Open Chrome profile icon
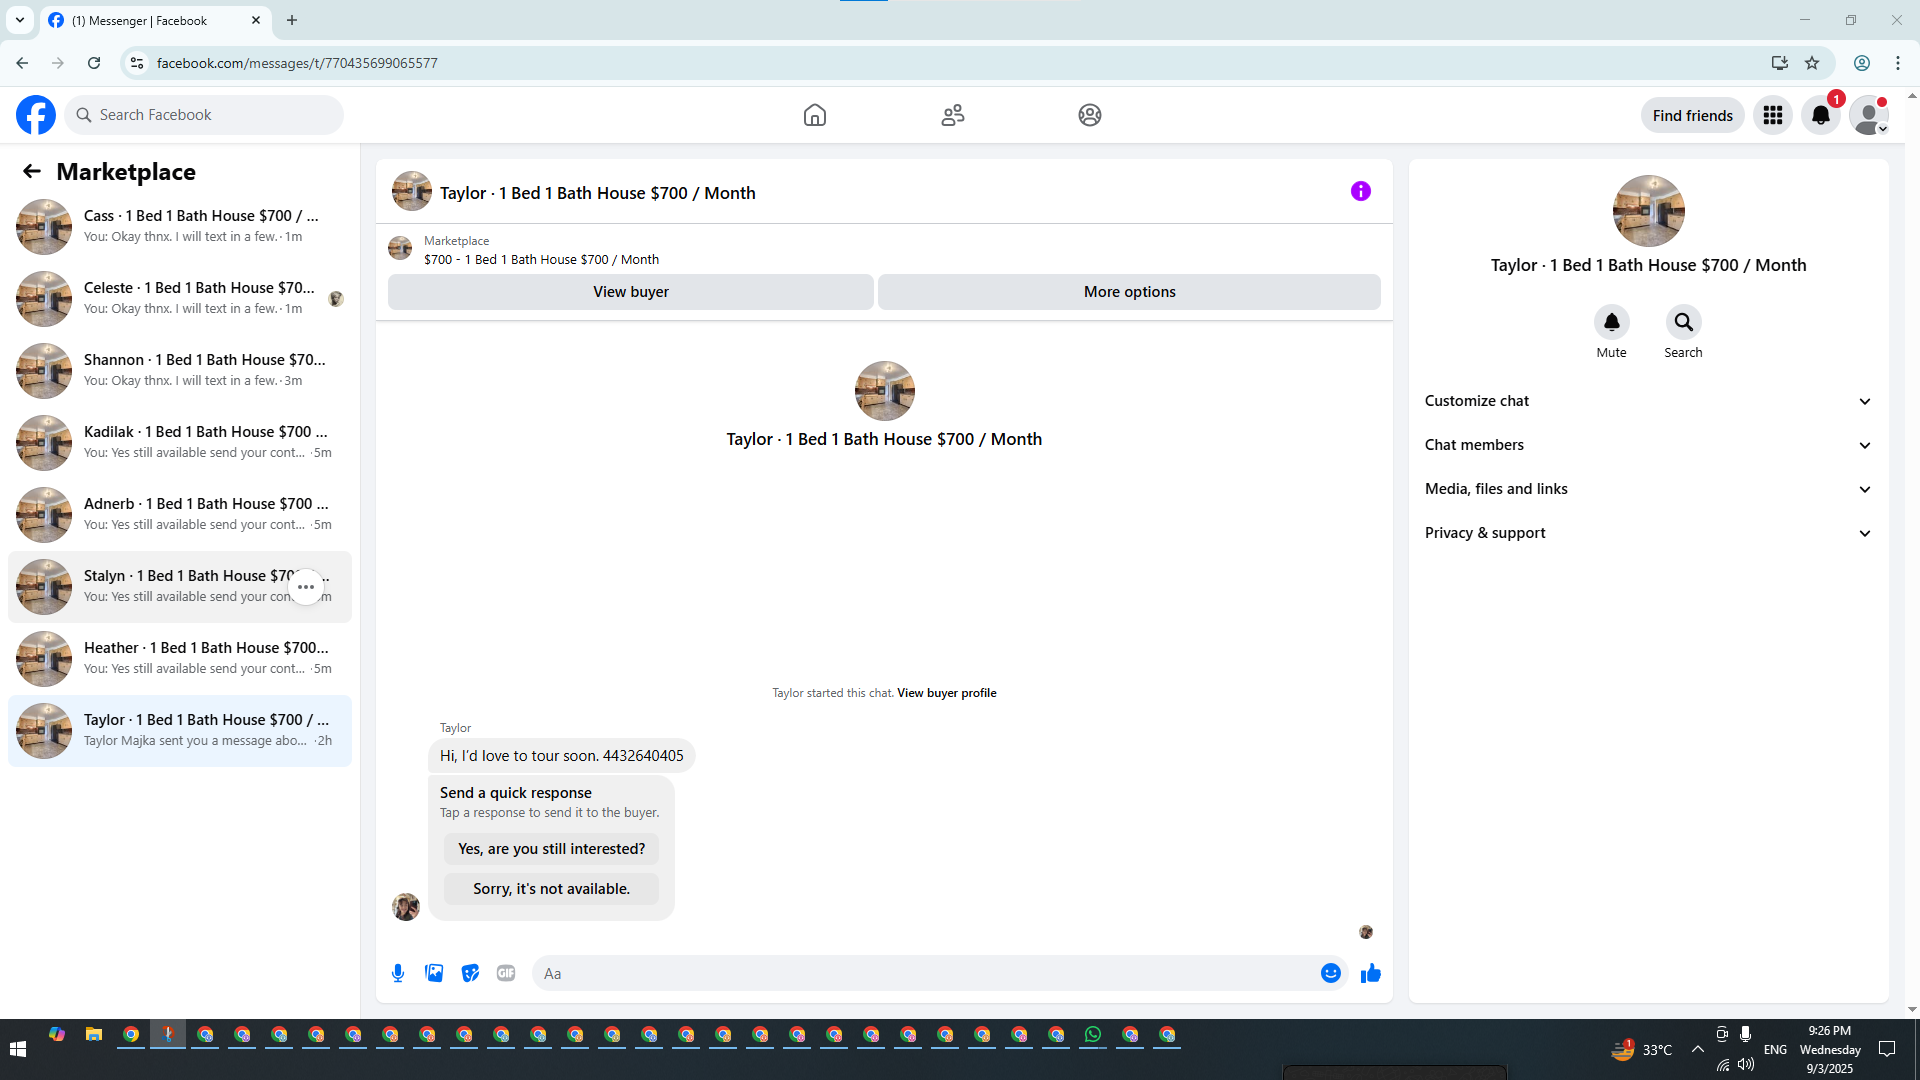 [1862, 63]
